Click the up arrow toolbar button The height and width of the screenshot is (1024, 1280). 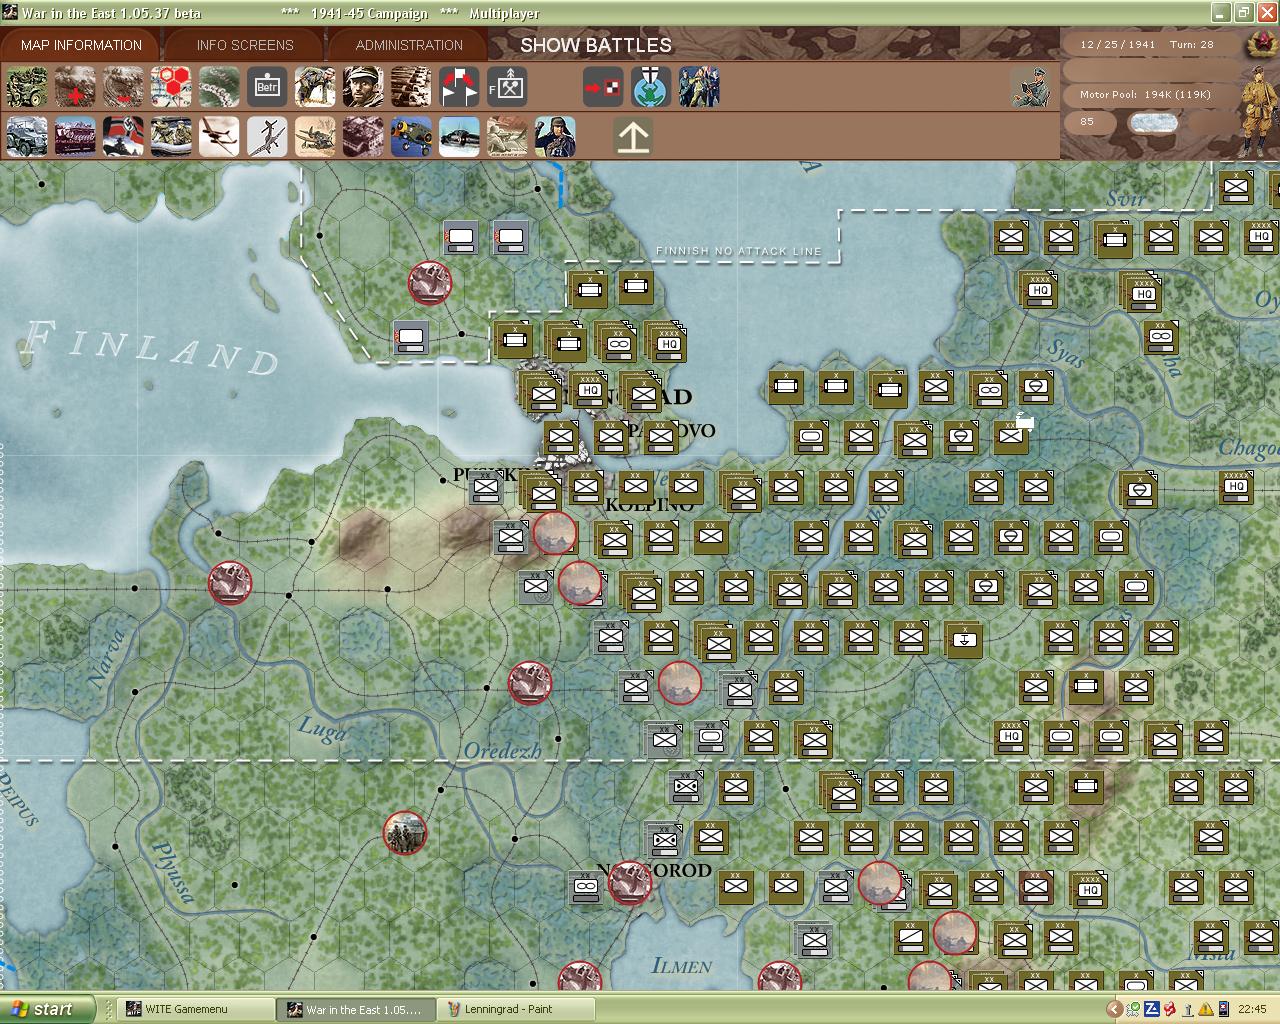(x=633, y=137)
